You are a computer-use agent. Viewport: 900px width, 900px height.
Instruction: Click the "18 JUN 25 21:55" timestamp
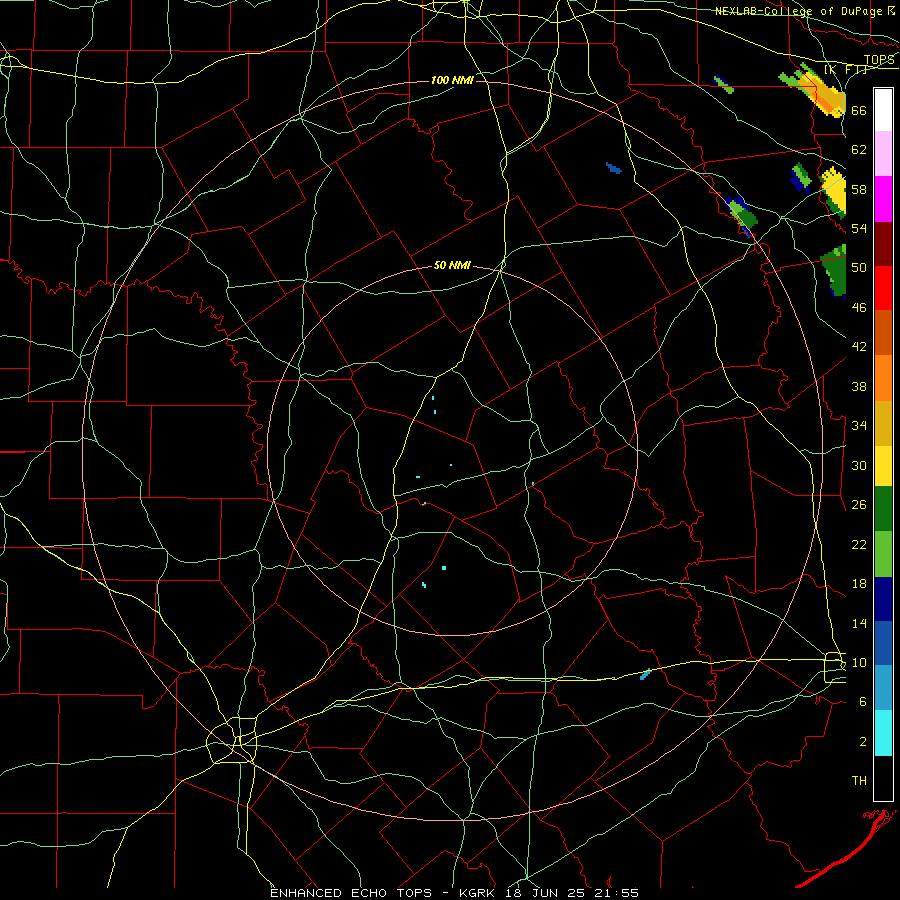[x=572, y=893]
